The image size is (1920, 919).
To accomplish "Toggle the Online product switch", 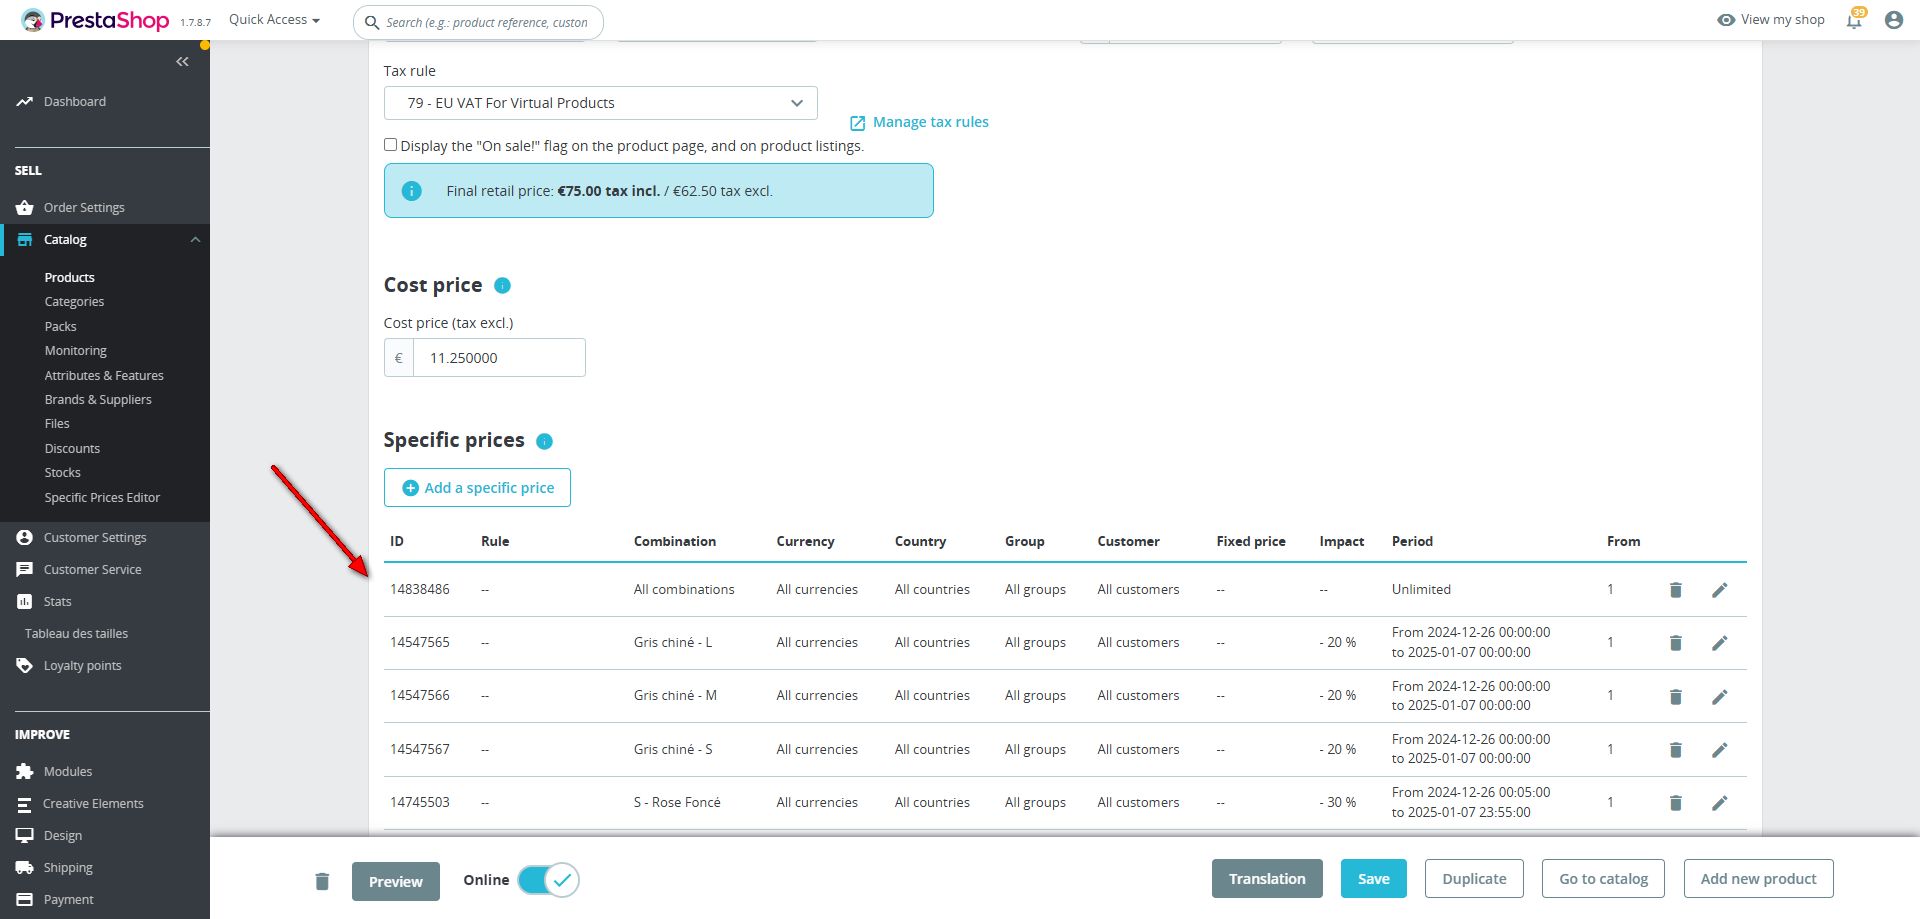I will click(x=548, y=880).
